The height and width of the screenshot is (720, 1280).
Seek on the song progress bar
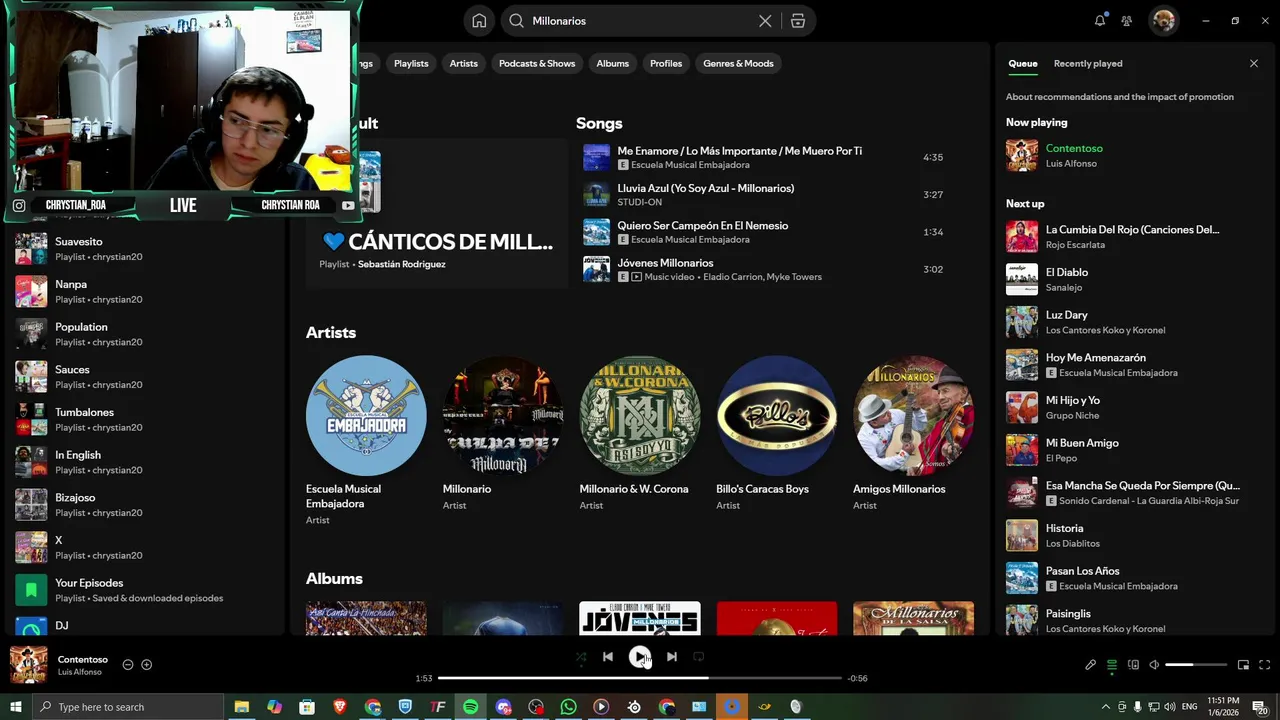(x=640, y=678)
